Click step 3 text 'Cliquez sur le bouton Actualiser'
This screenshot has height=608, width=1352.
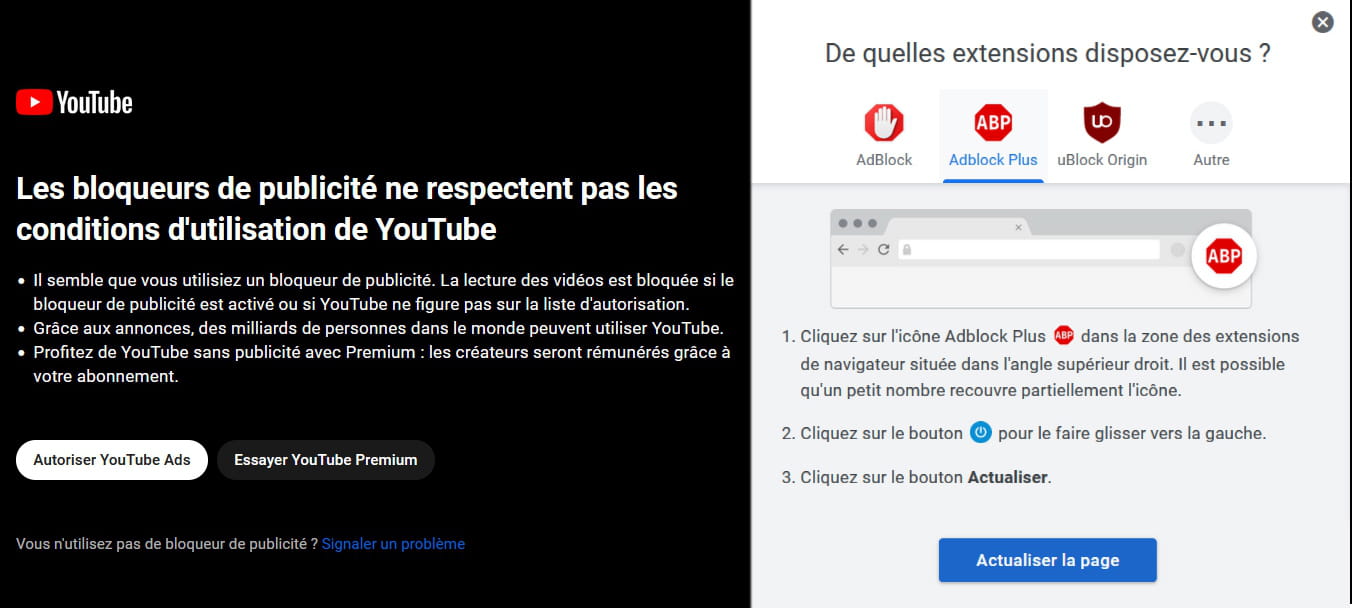(926, 477)
